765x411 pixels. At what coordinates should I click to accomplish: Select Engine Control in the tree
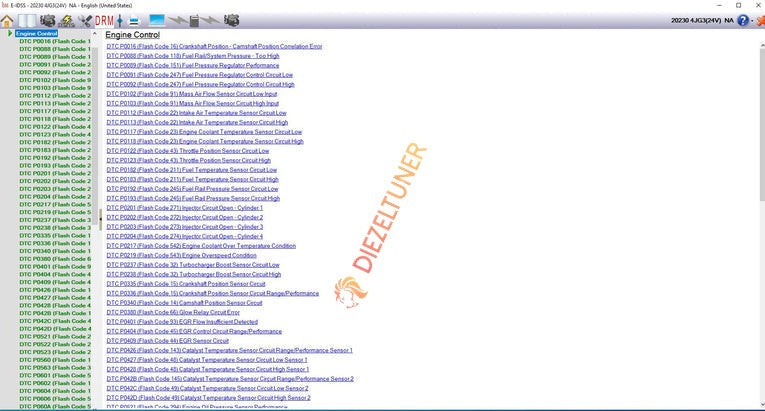pos(37,34)
